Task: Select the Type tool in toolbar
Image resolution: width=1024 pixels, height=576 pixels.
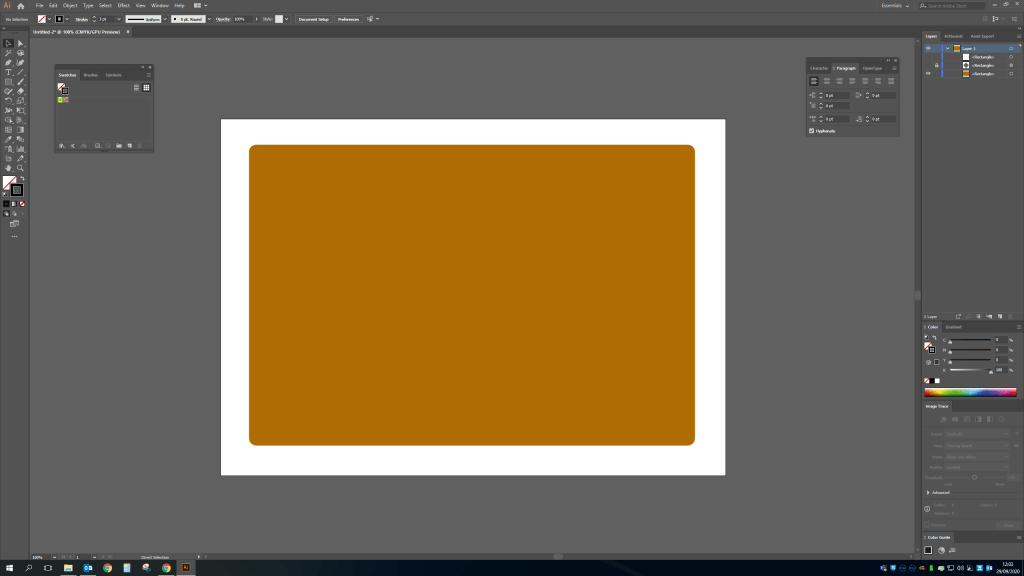Action: tap(9, 72)
